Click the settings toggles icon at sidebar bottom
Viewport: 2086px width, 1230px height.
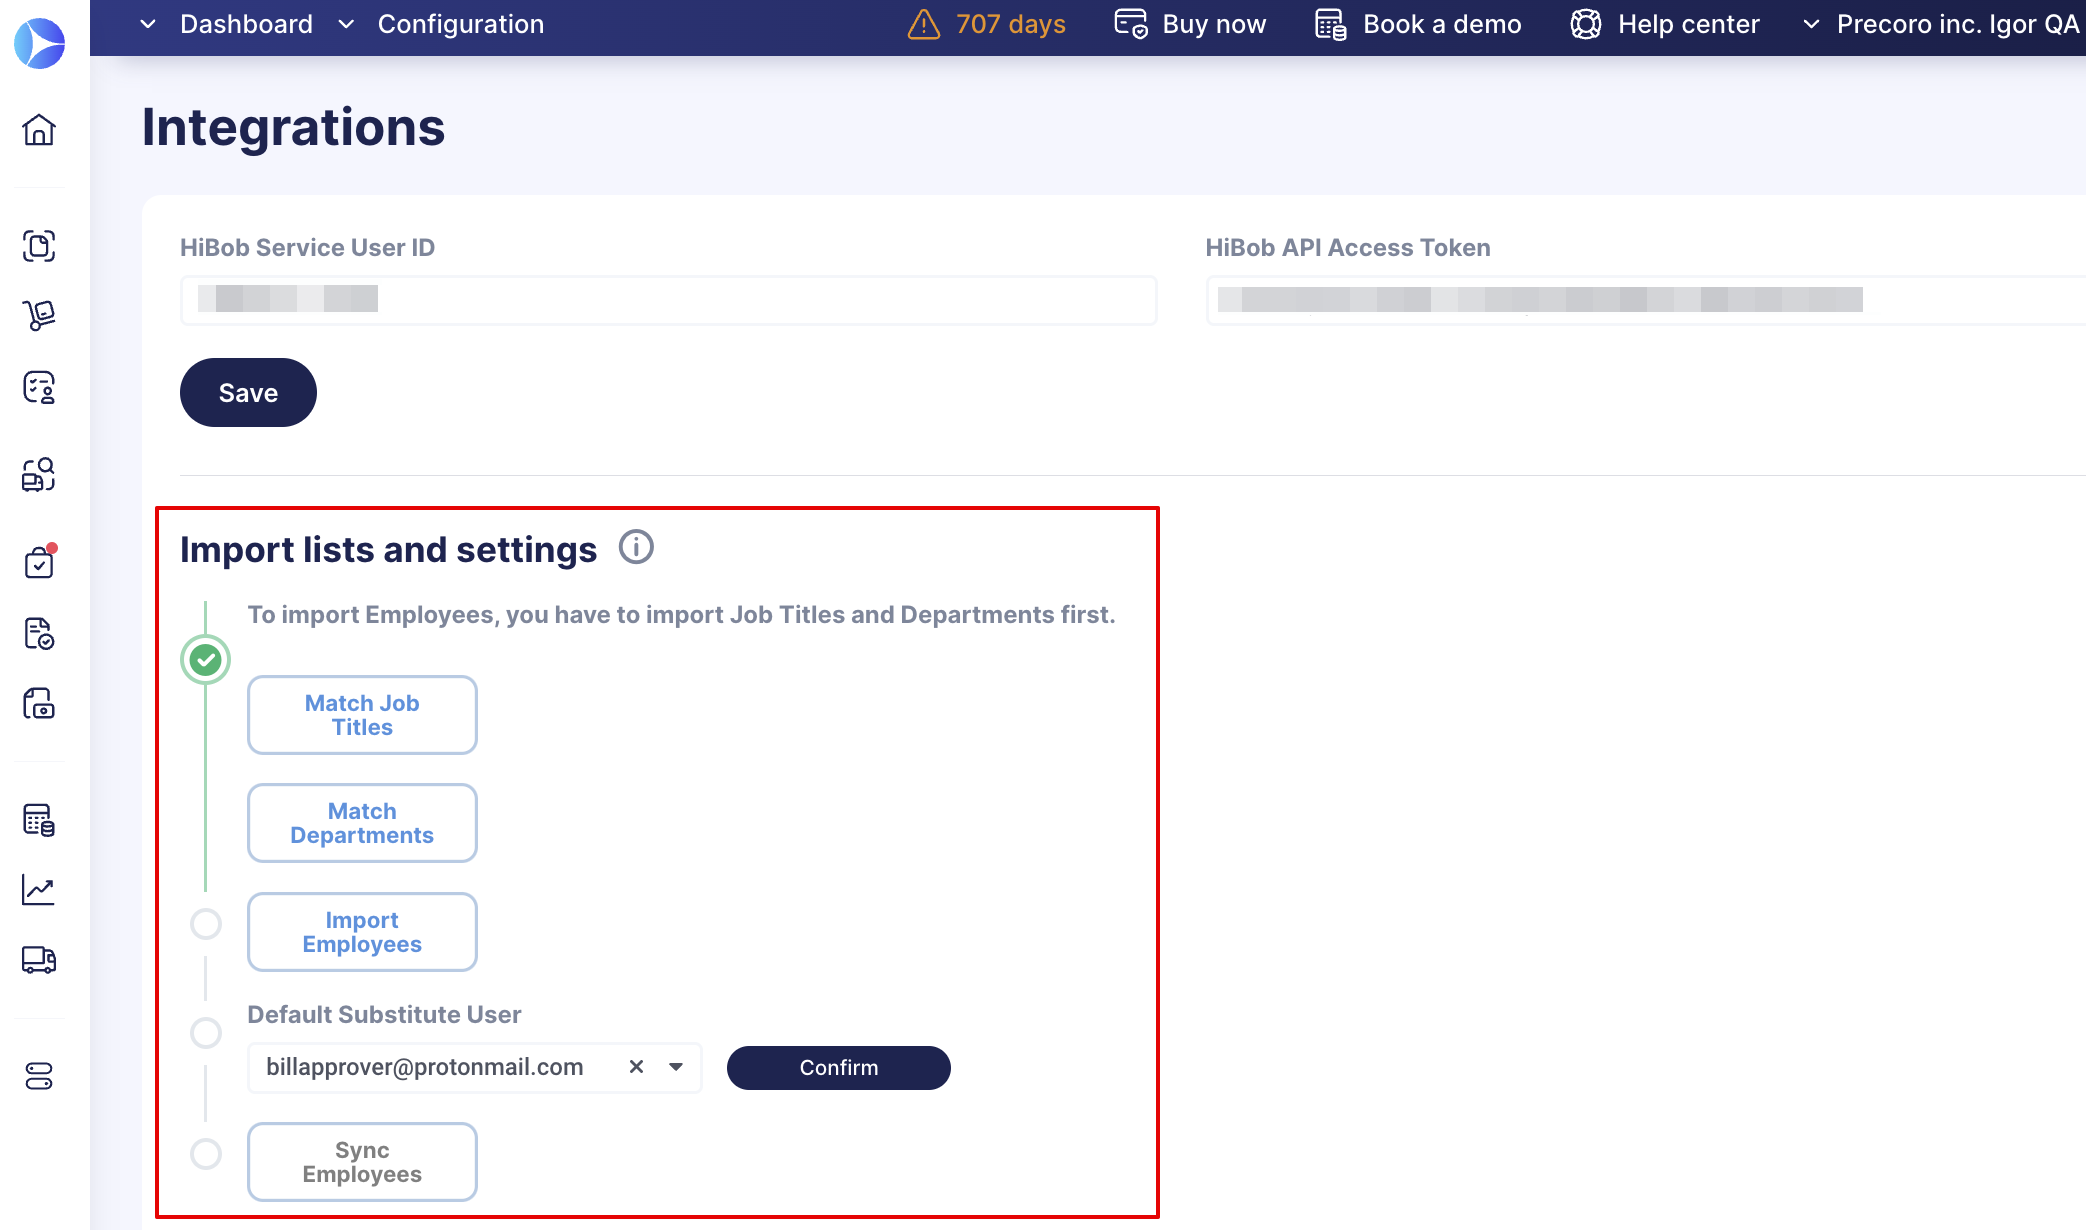tap(39, 1077)
